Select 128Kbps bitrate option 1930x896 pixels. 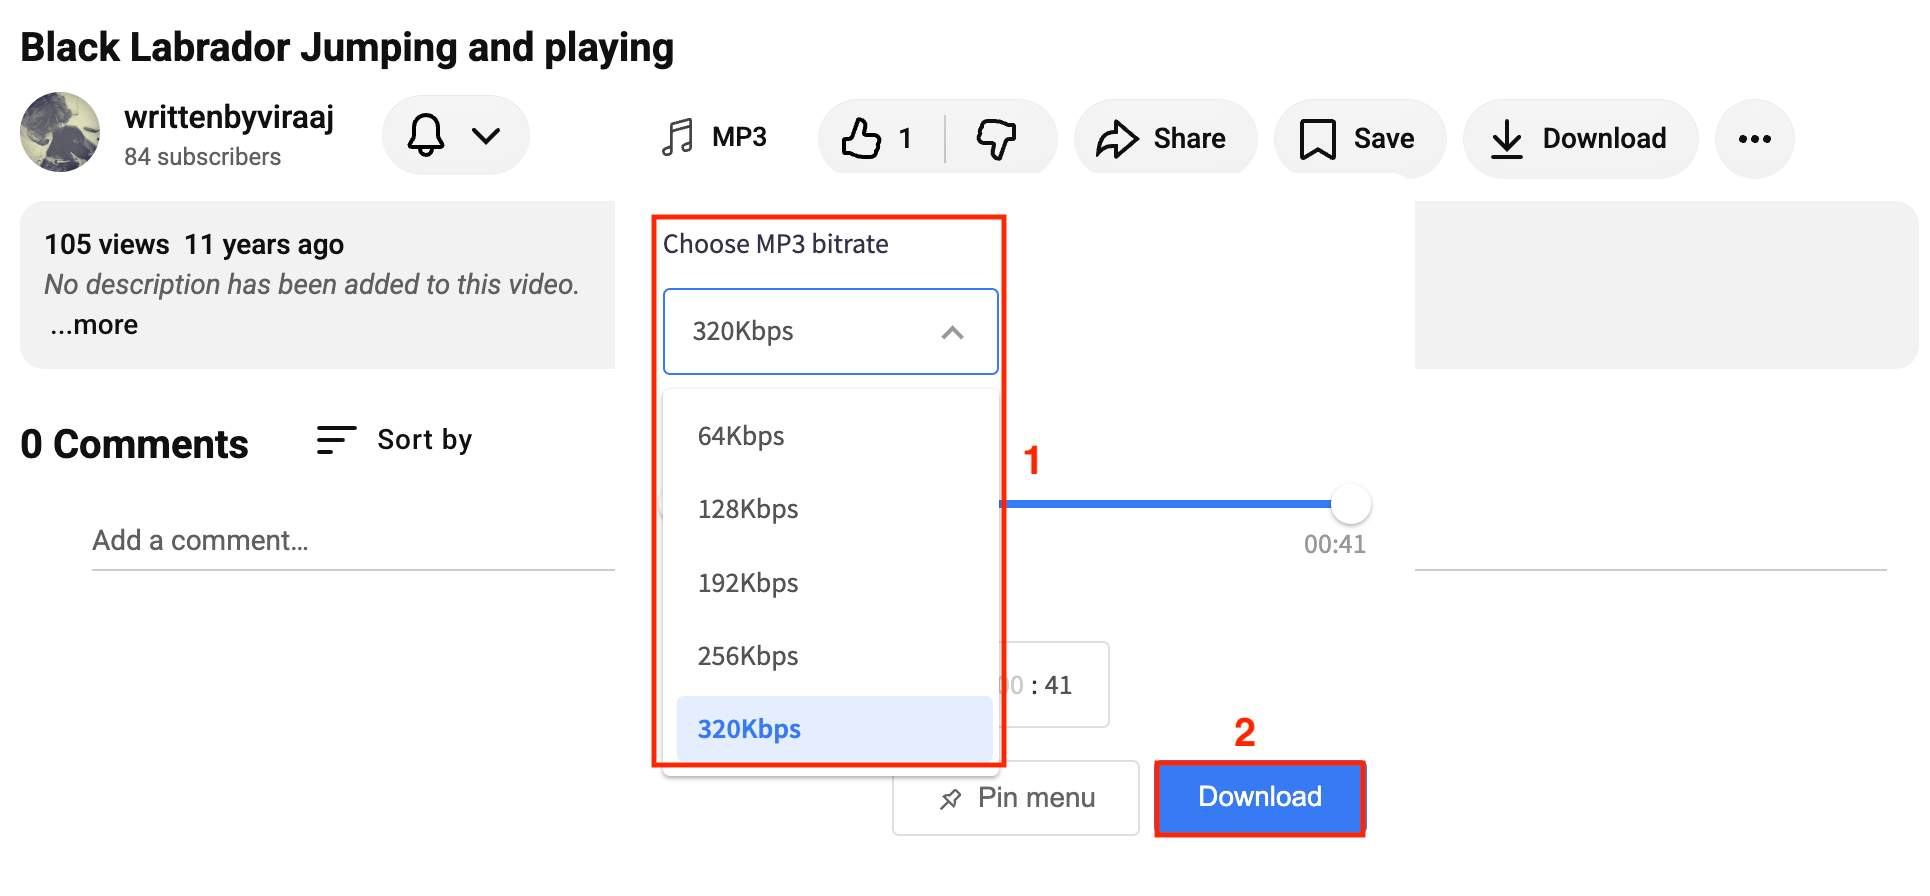pos(835,509)
